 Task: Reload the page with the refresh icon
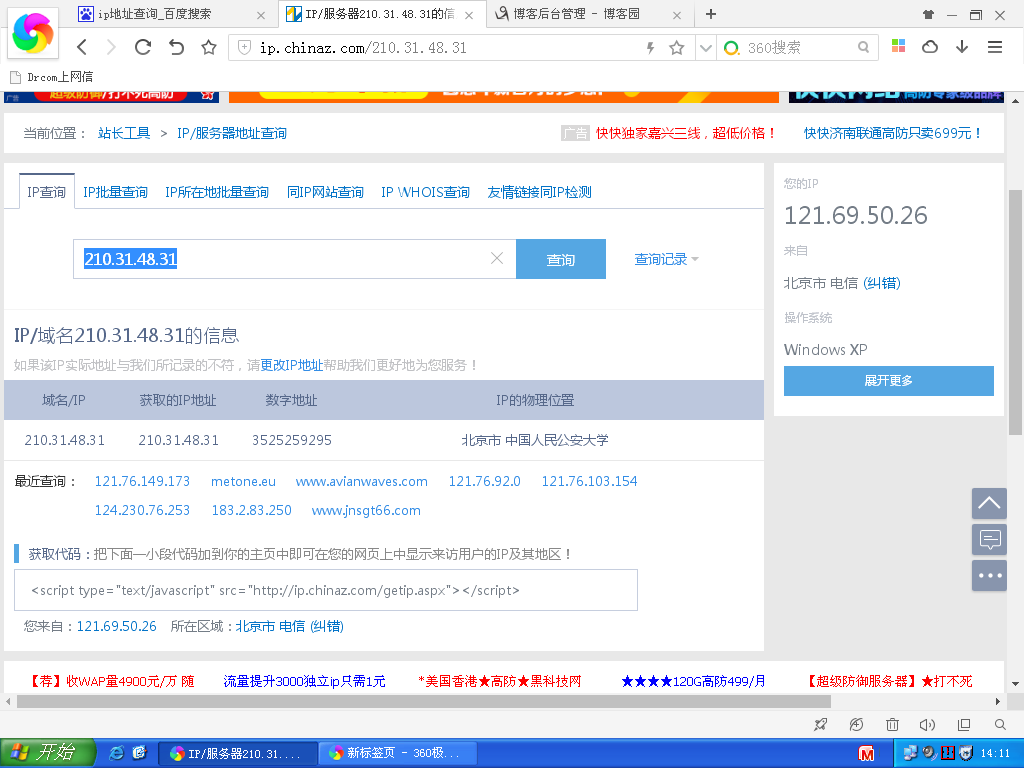[143, 47]
